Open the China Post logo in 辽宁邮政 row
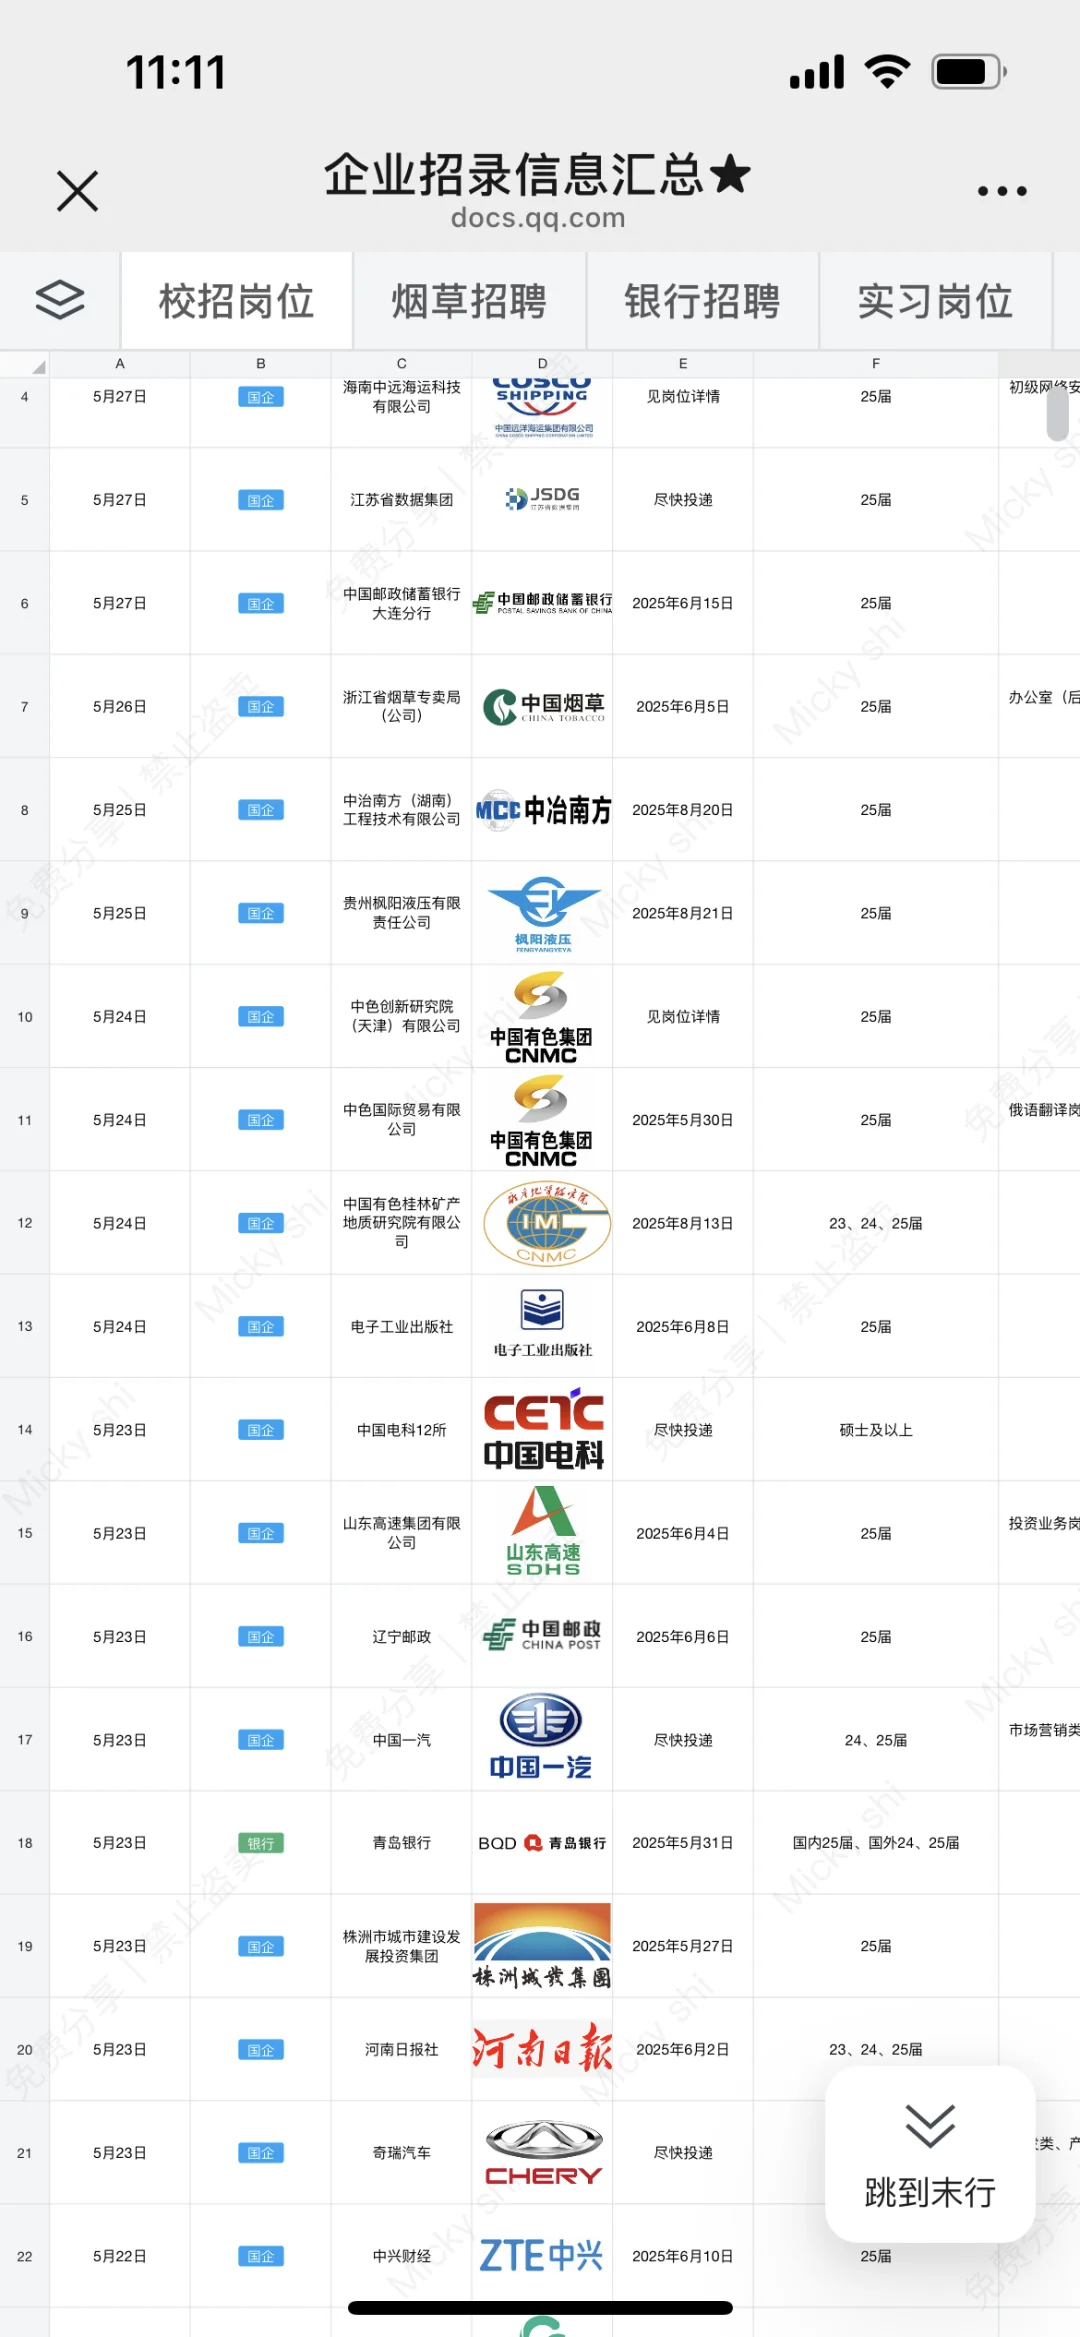Screen dimensions: 1080x2337 (542, 1635)
